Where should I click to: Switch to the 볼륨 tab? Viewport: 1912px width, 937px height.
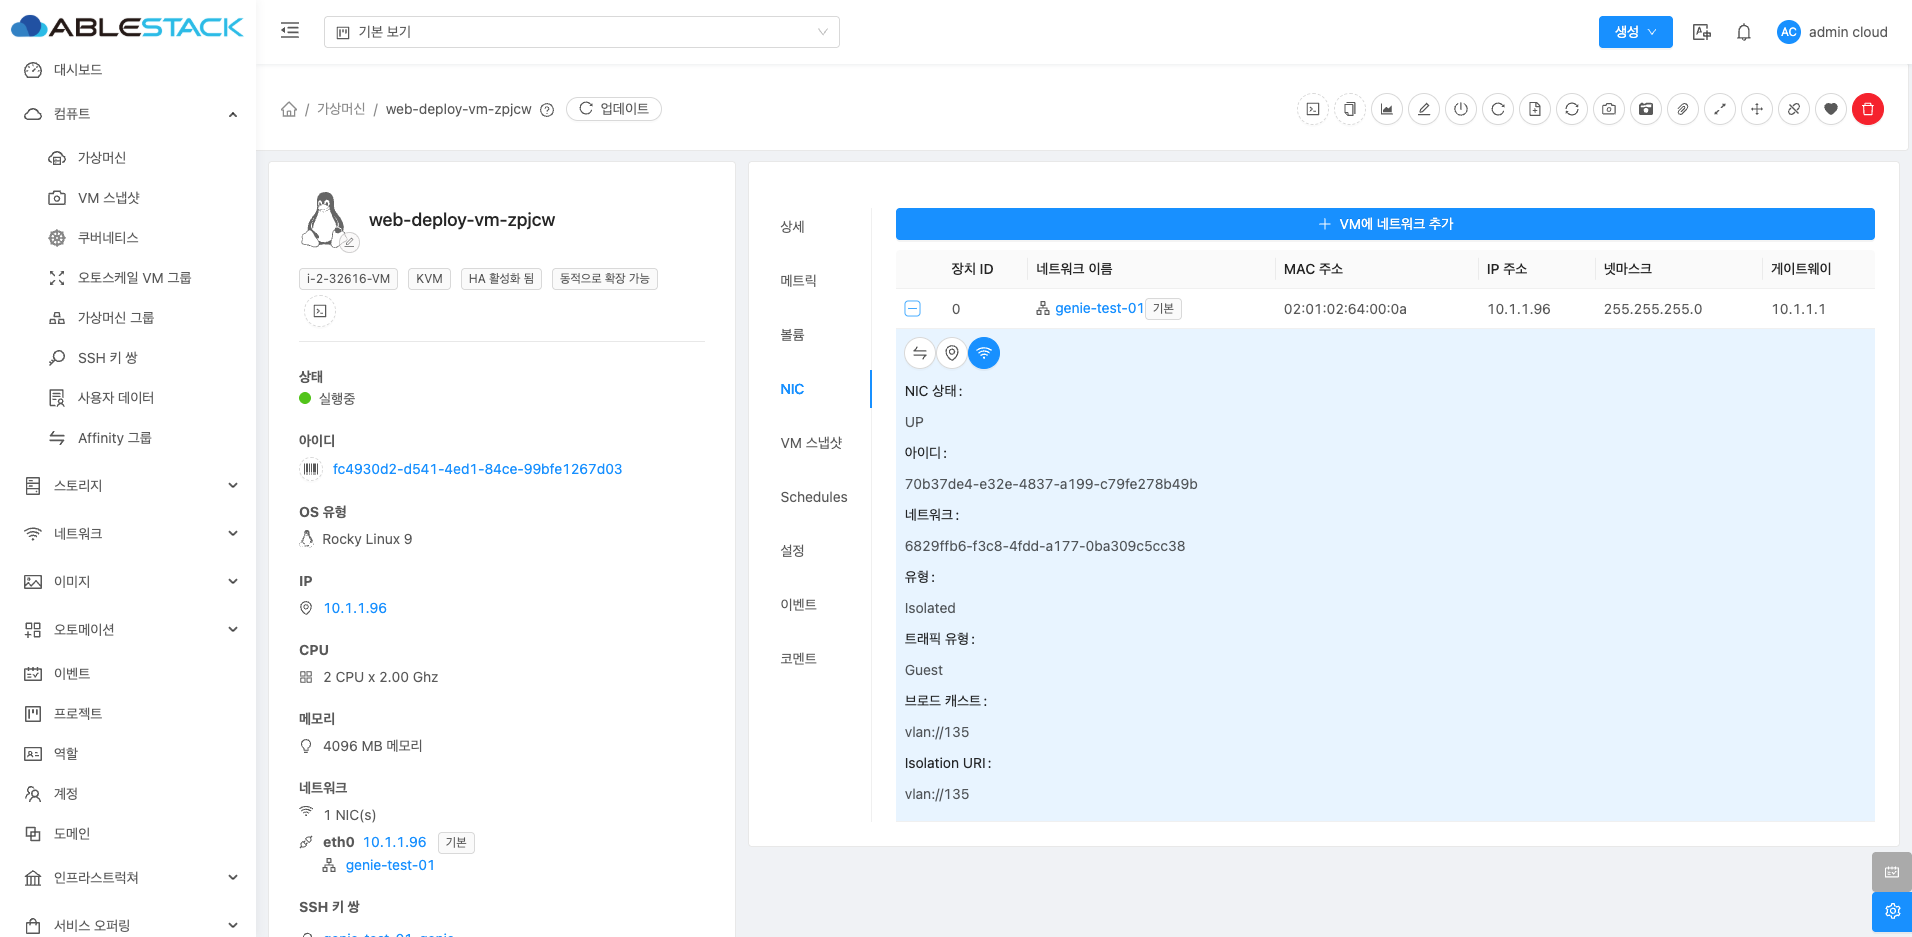(792, 335)
